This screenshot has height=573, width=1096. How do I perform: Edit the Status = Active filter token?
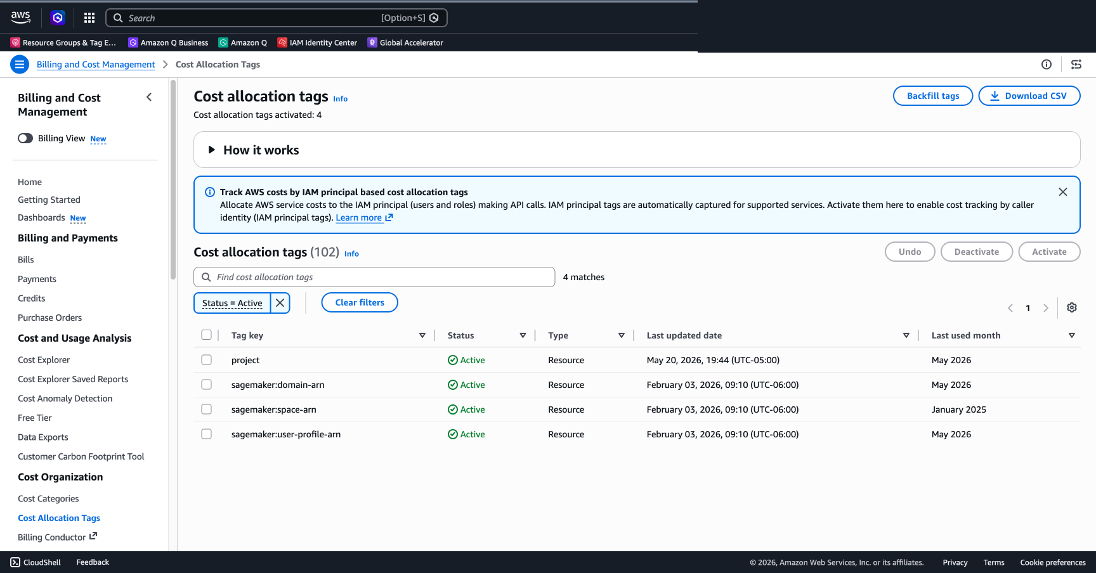(x=232, y=303)
